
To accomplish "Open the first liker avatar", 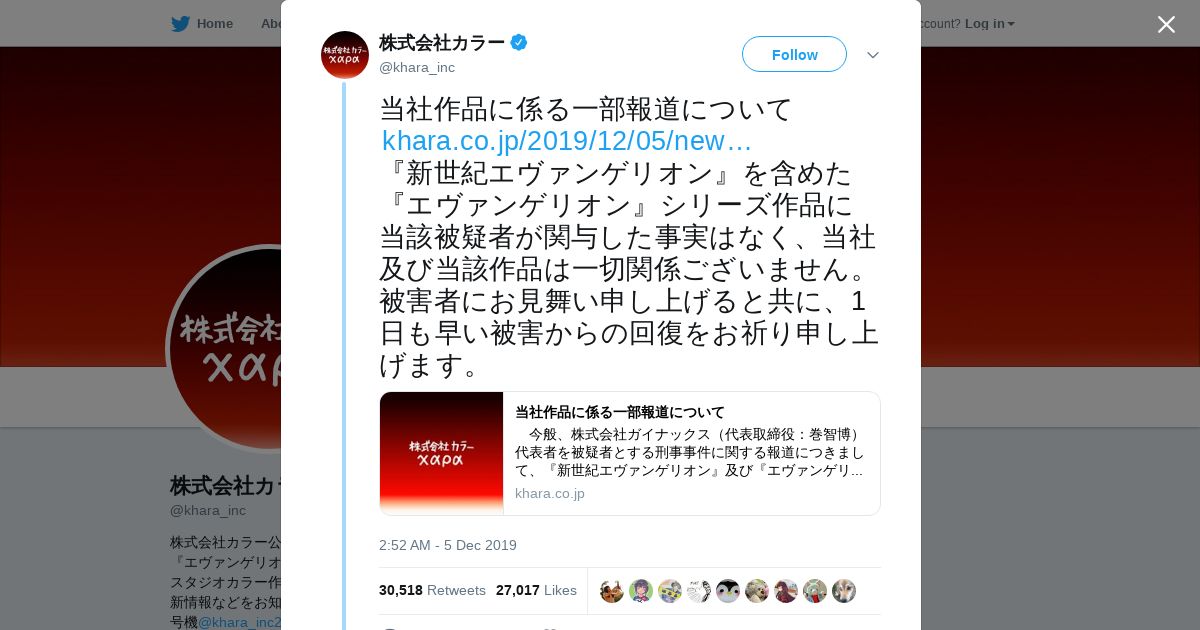I will [x=612, y=591].
